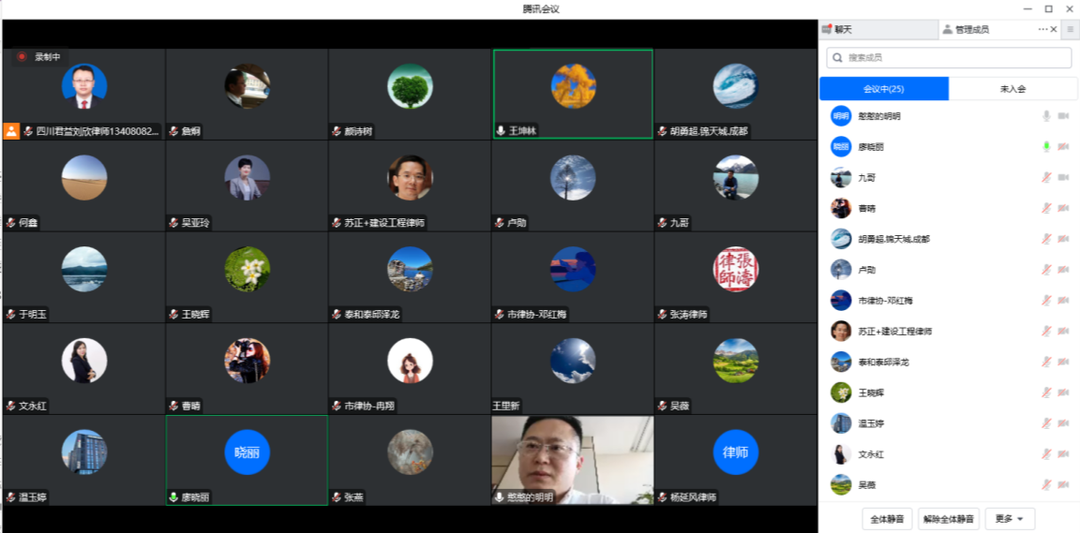Toggle microphone for 憨憨的明明 in member list
The height and width of the screenshot is (533, 1080).
[x=1046, y=116]
